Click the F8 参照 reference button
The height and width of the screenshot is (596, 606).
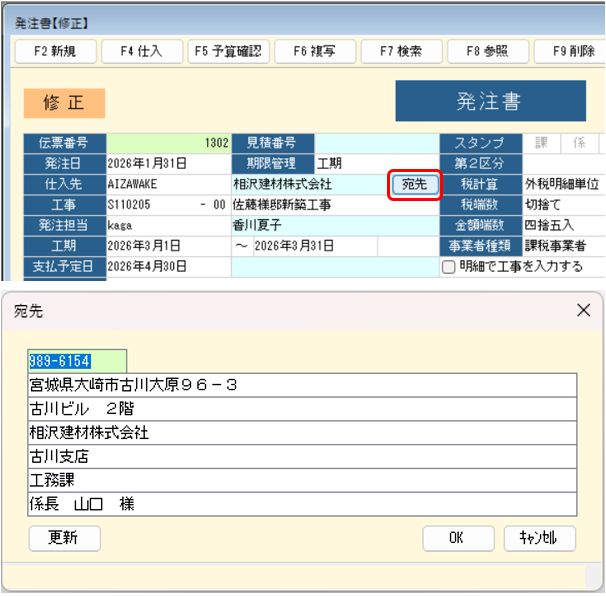[488, 51]
